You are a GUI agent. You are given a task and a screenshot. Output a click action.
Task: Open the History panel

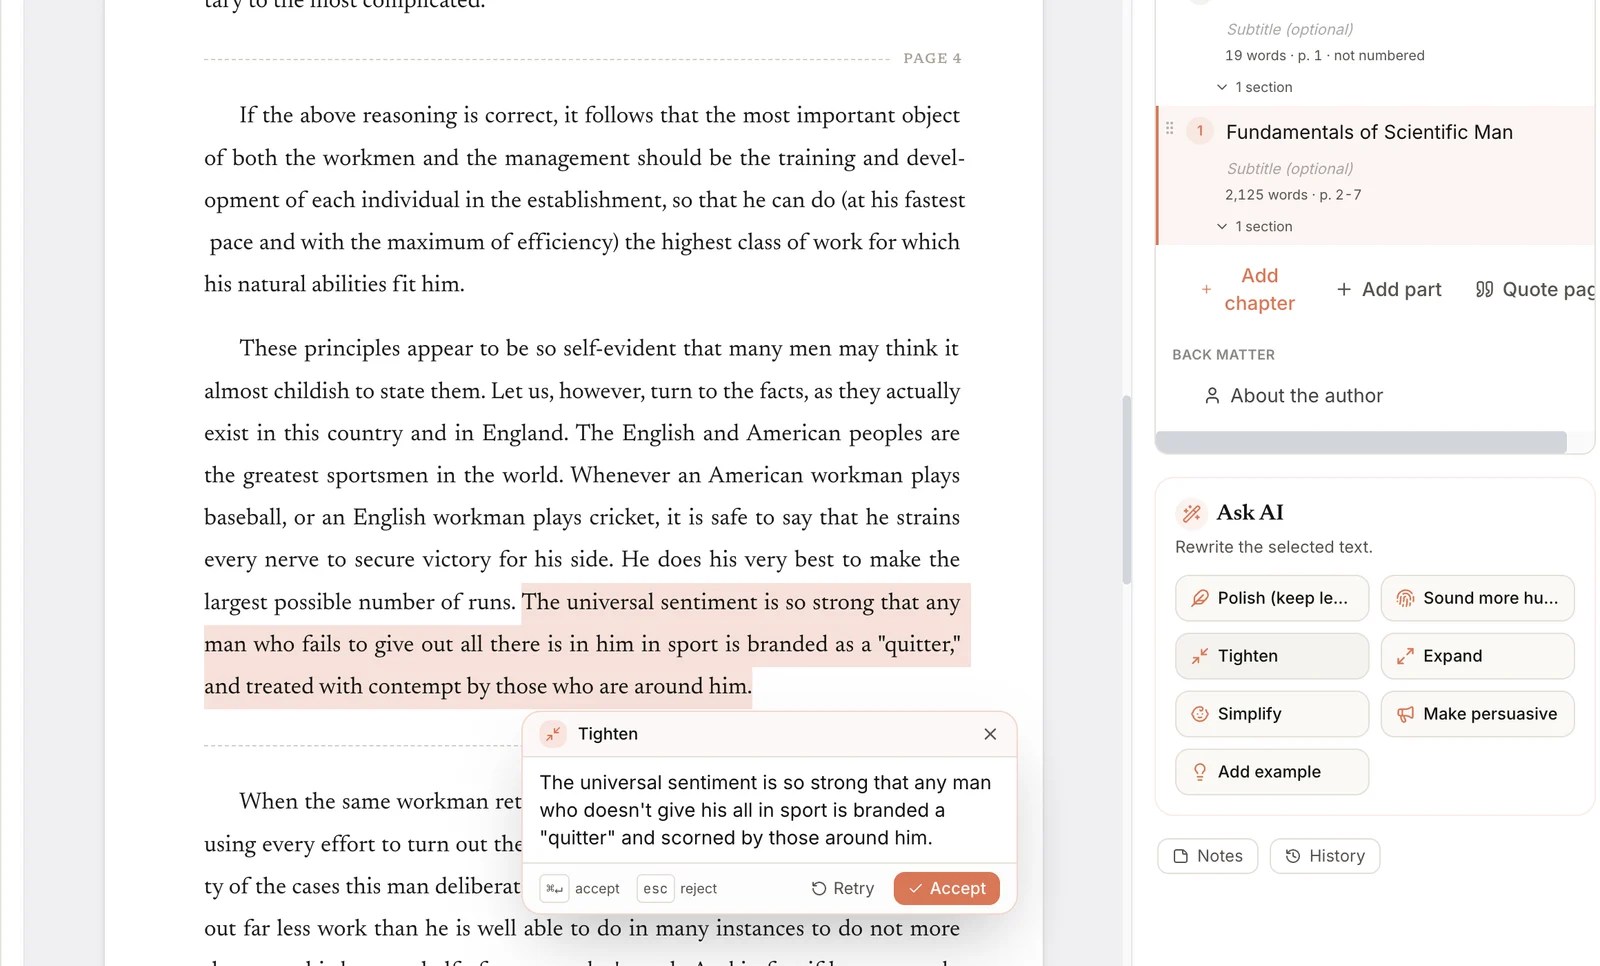click(1324, 856)
